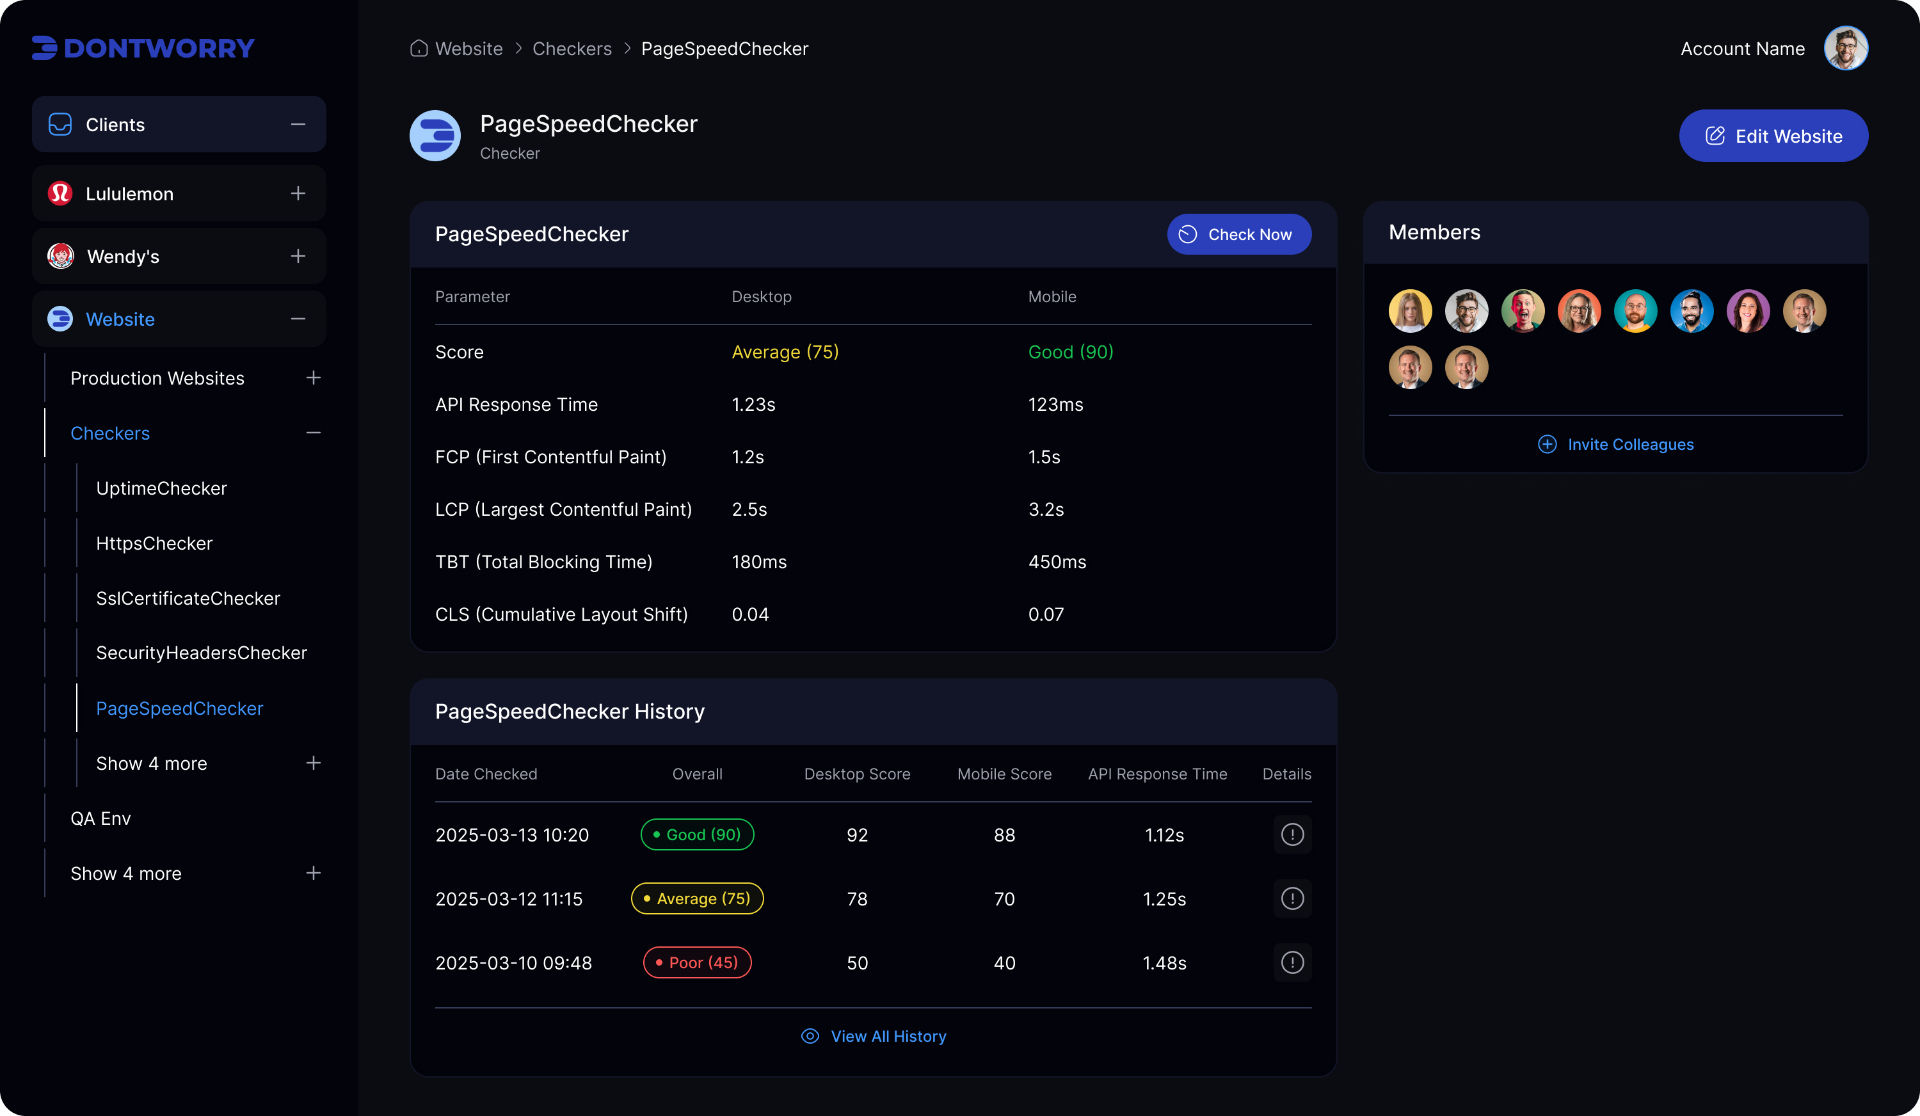Open details for 2025-03-10 Poor check

pos(1292,963)
